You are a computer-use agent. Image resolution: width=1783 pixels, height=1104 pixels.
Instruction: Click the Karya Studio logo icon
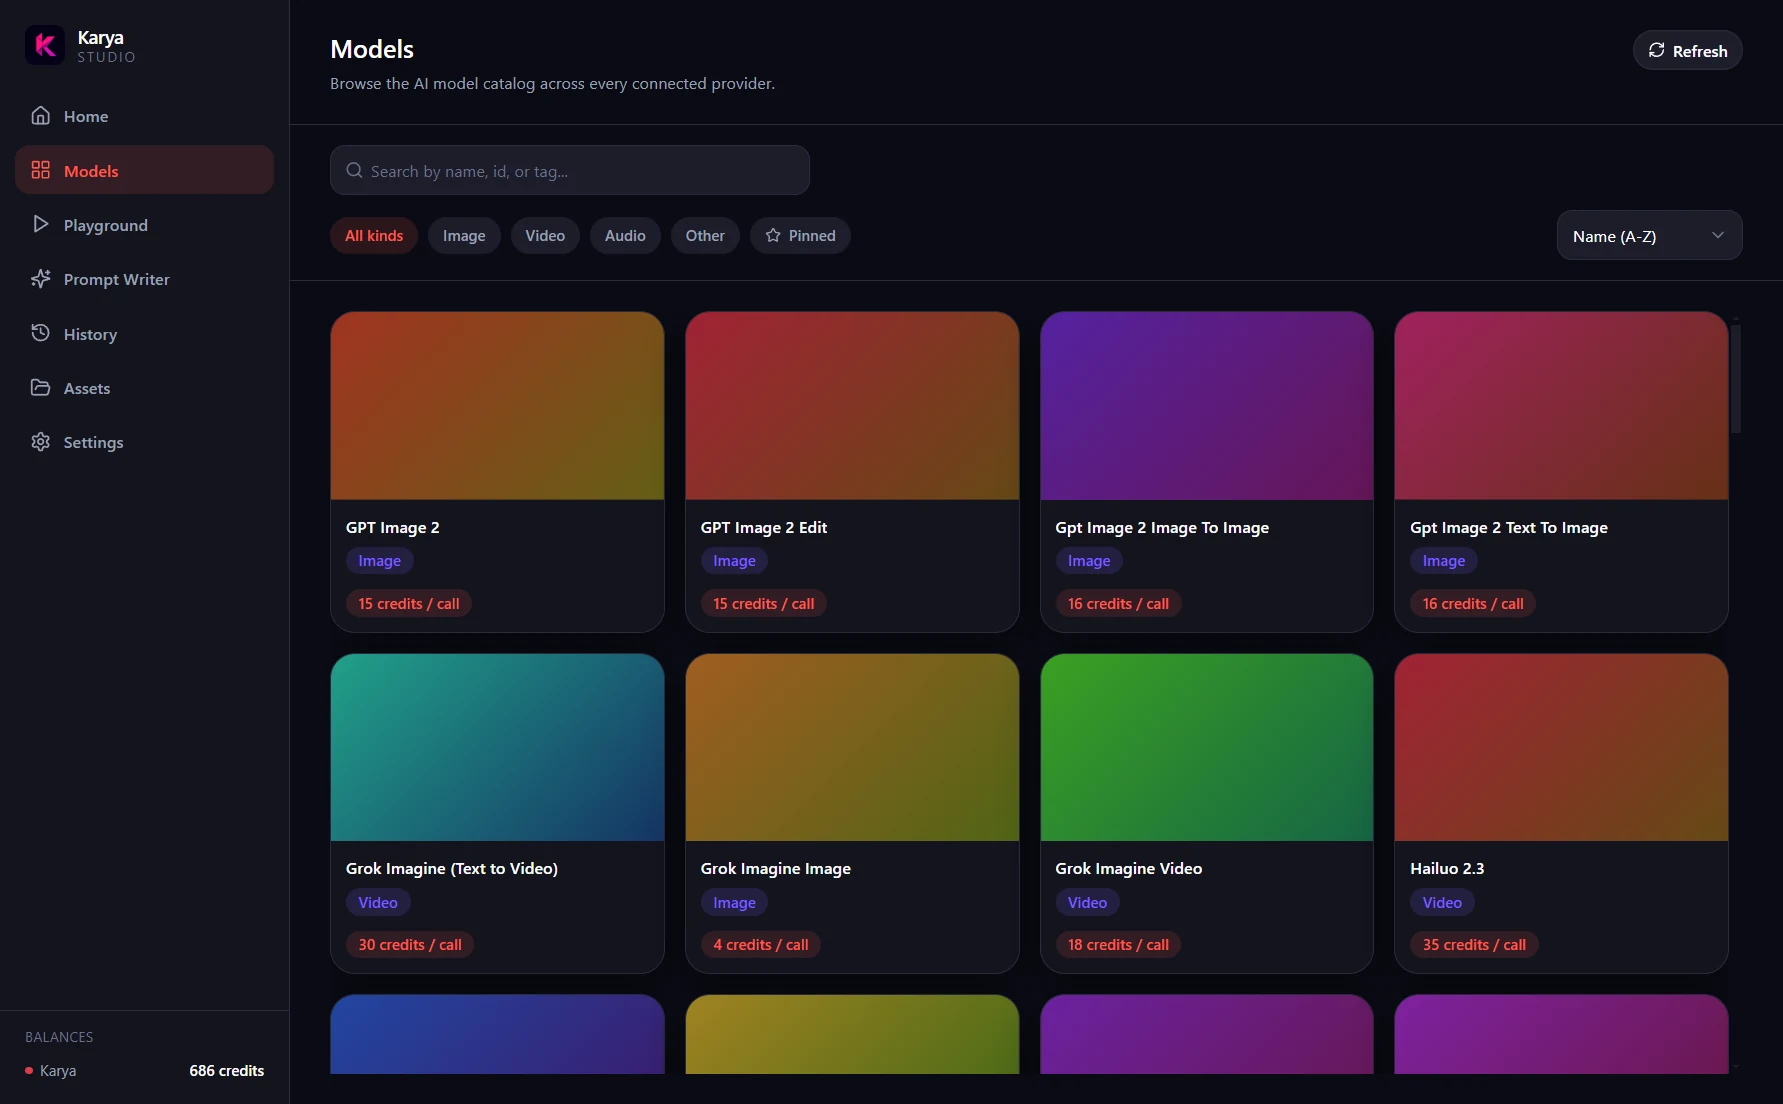click(44, 45)
